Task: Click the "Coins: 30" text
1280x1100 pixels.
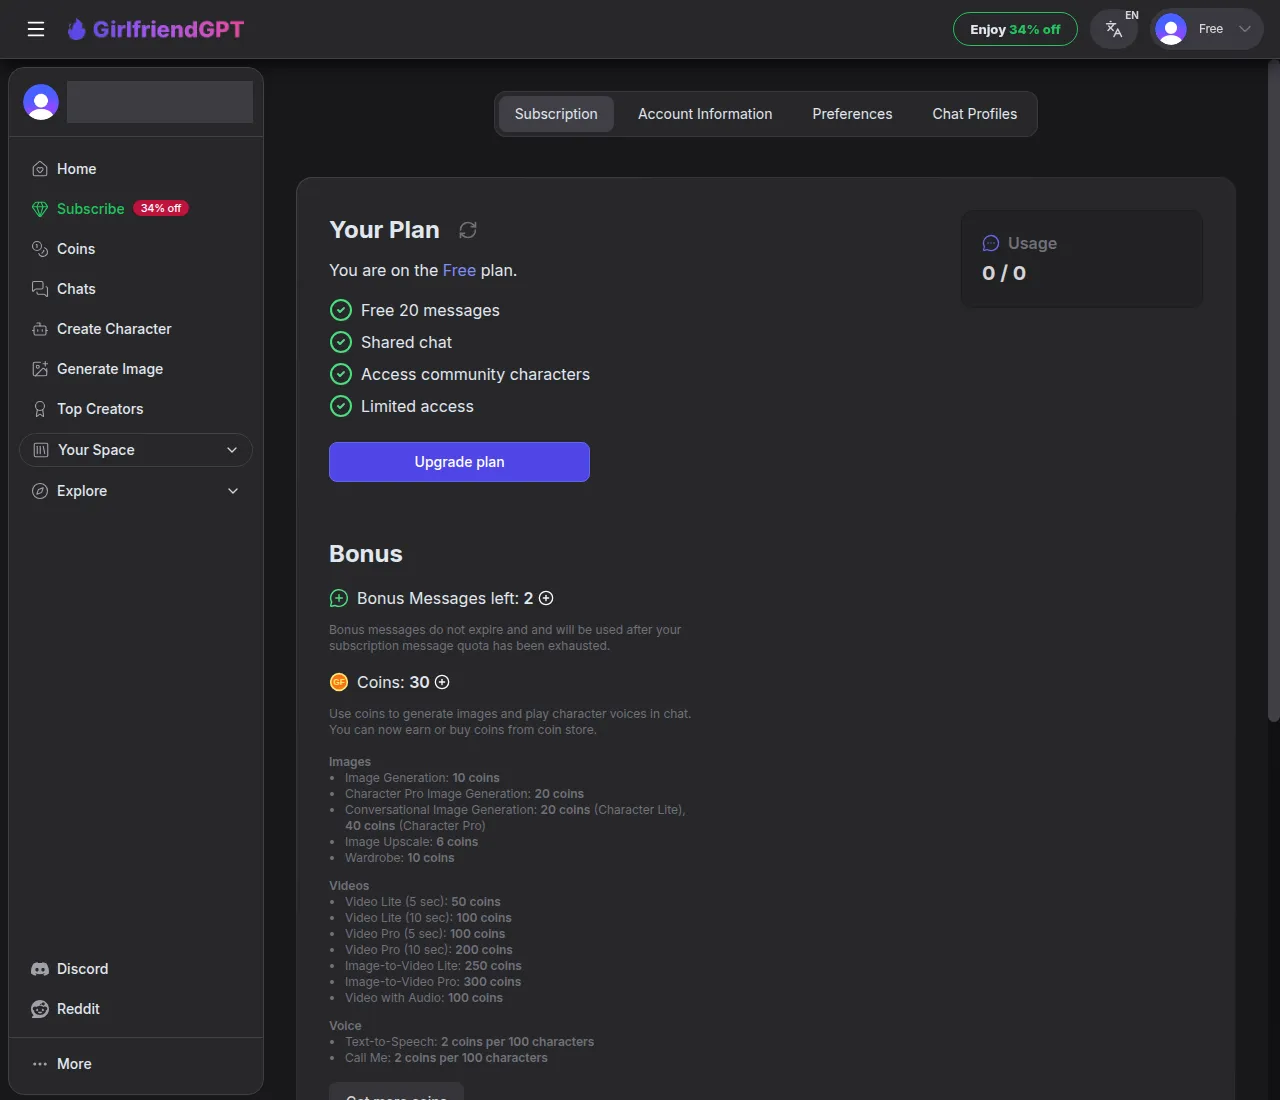Action: (393, 682)
